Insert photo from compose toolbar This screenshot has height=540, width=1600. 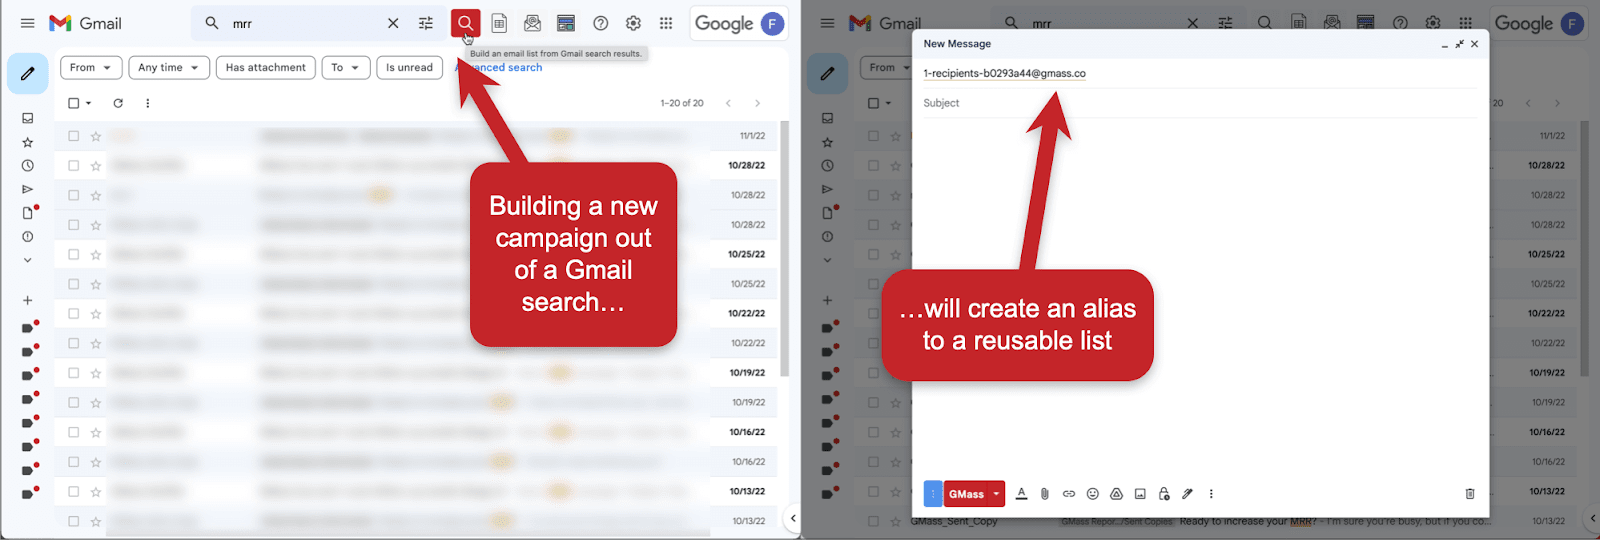[x=1140, y=494]
